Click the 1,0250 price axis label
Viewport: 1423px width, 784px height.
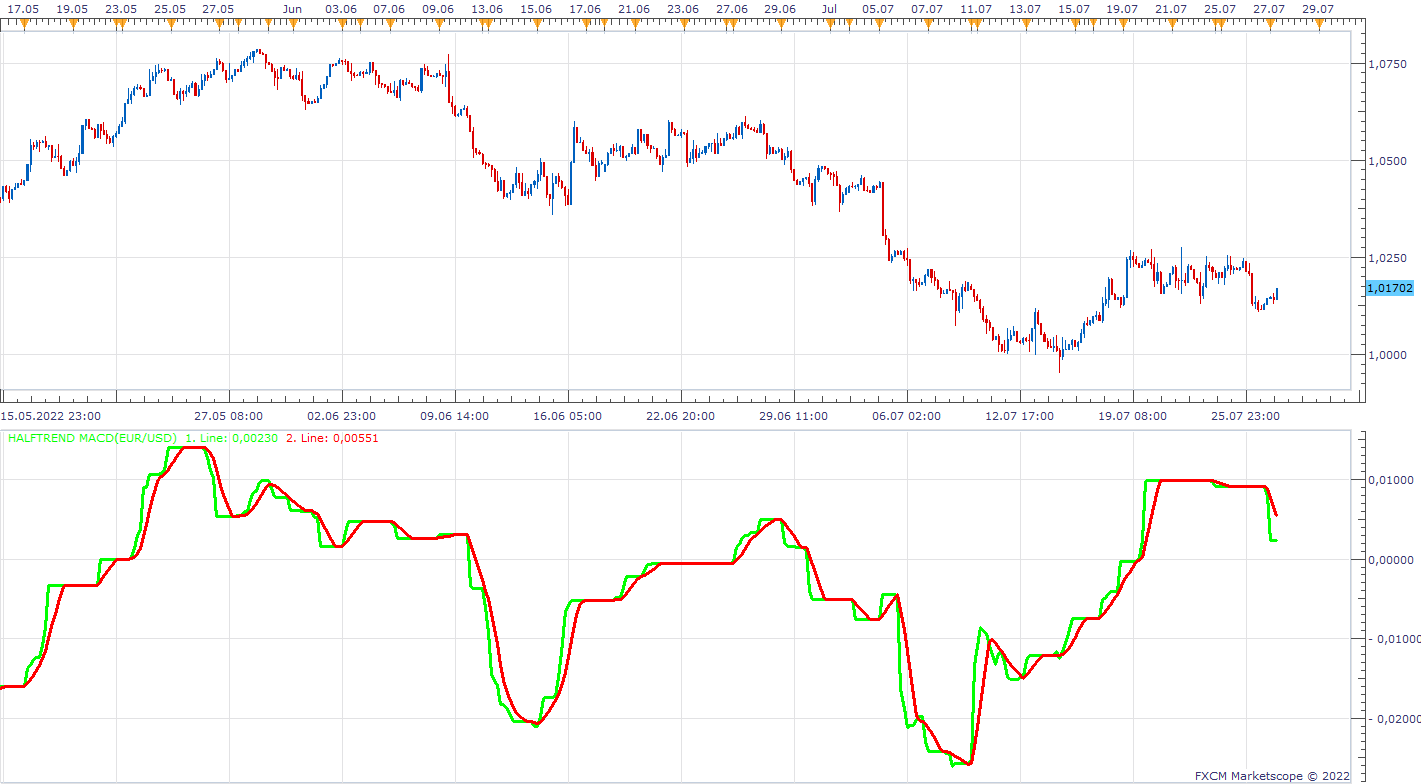tap(1387, 258)
